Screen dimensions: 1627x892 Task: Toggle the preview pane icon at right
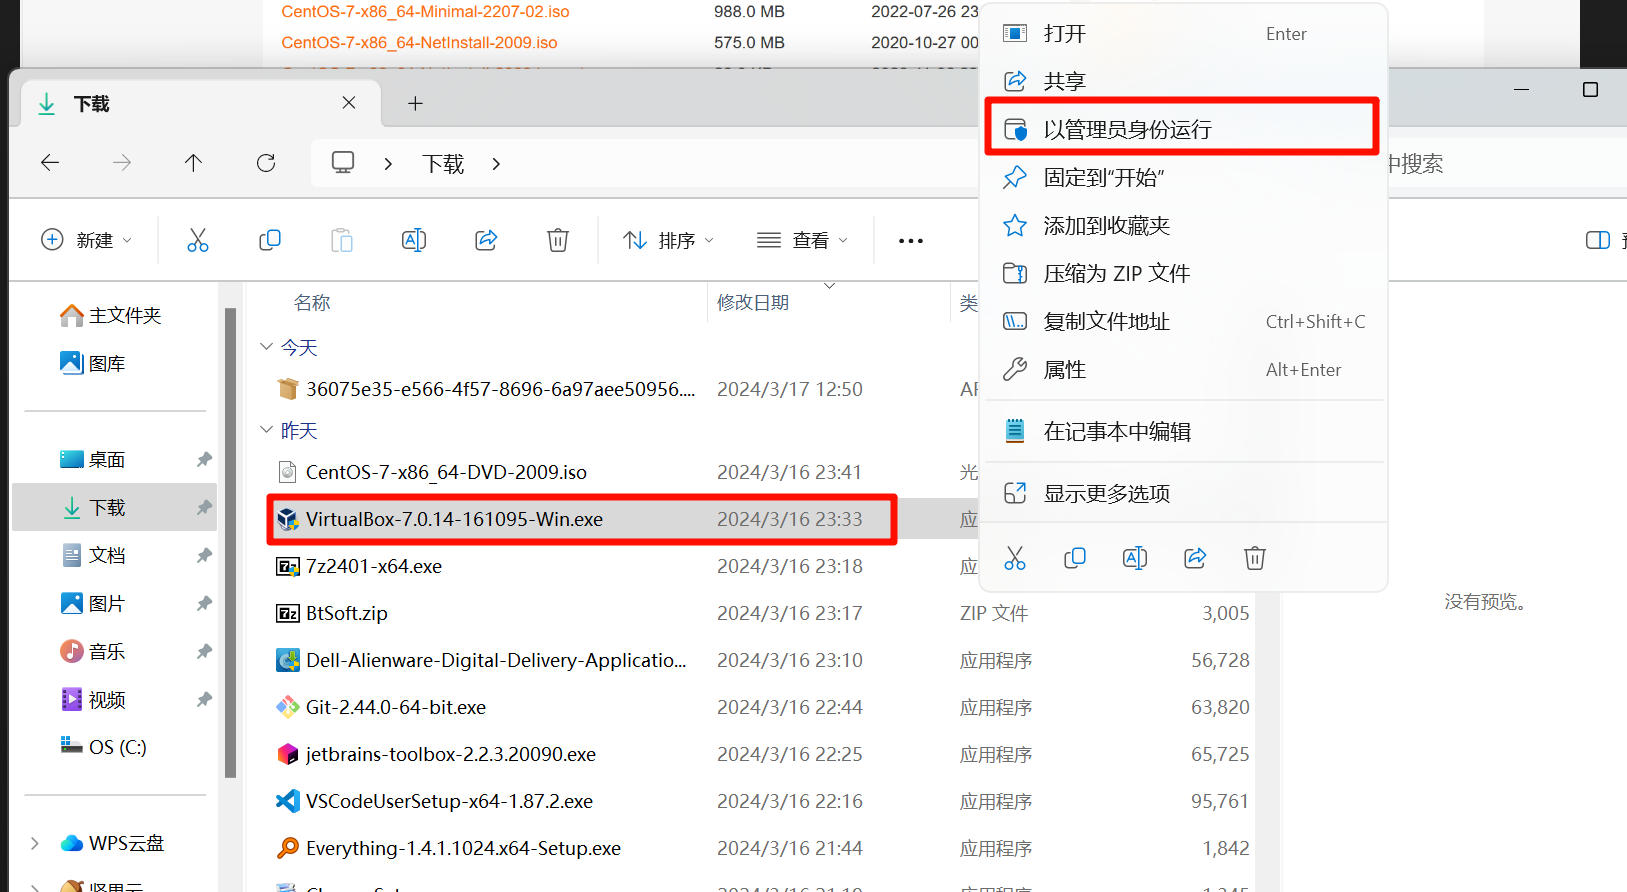point(1598,240)
